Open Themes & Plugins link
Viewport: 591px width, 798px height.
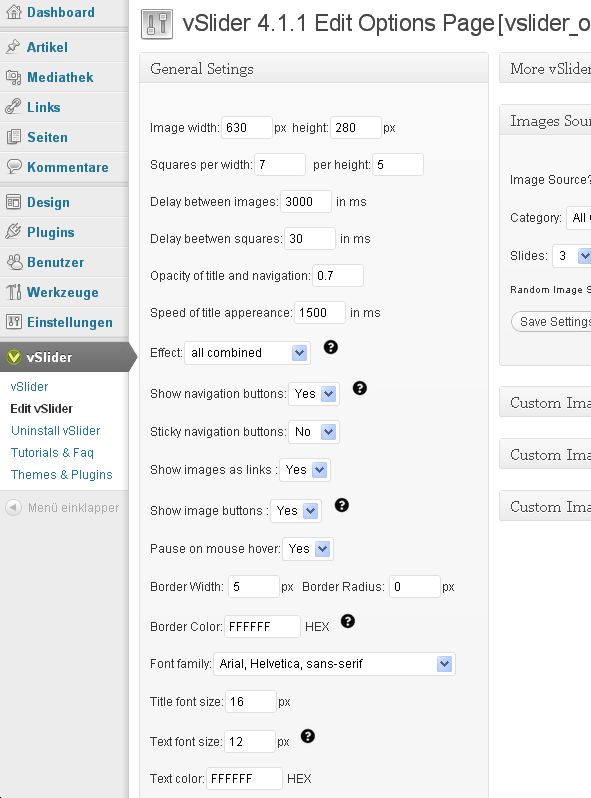[62, 474]
